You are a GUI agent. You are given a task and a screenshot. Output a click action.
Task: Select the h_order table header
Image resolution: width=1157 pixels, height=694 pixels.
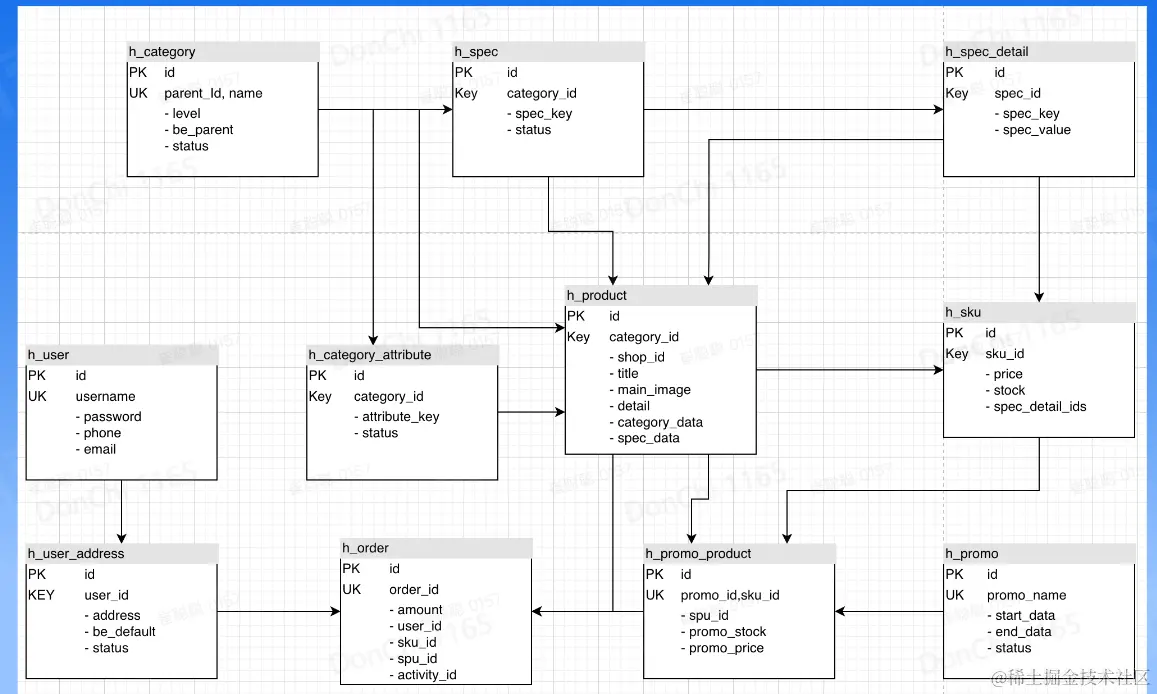tap(436, 548)
